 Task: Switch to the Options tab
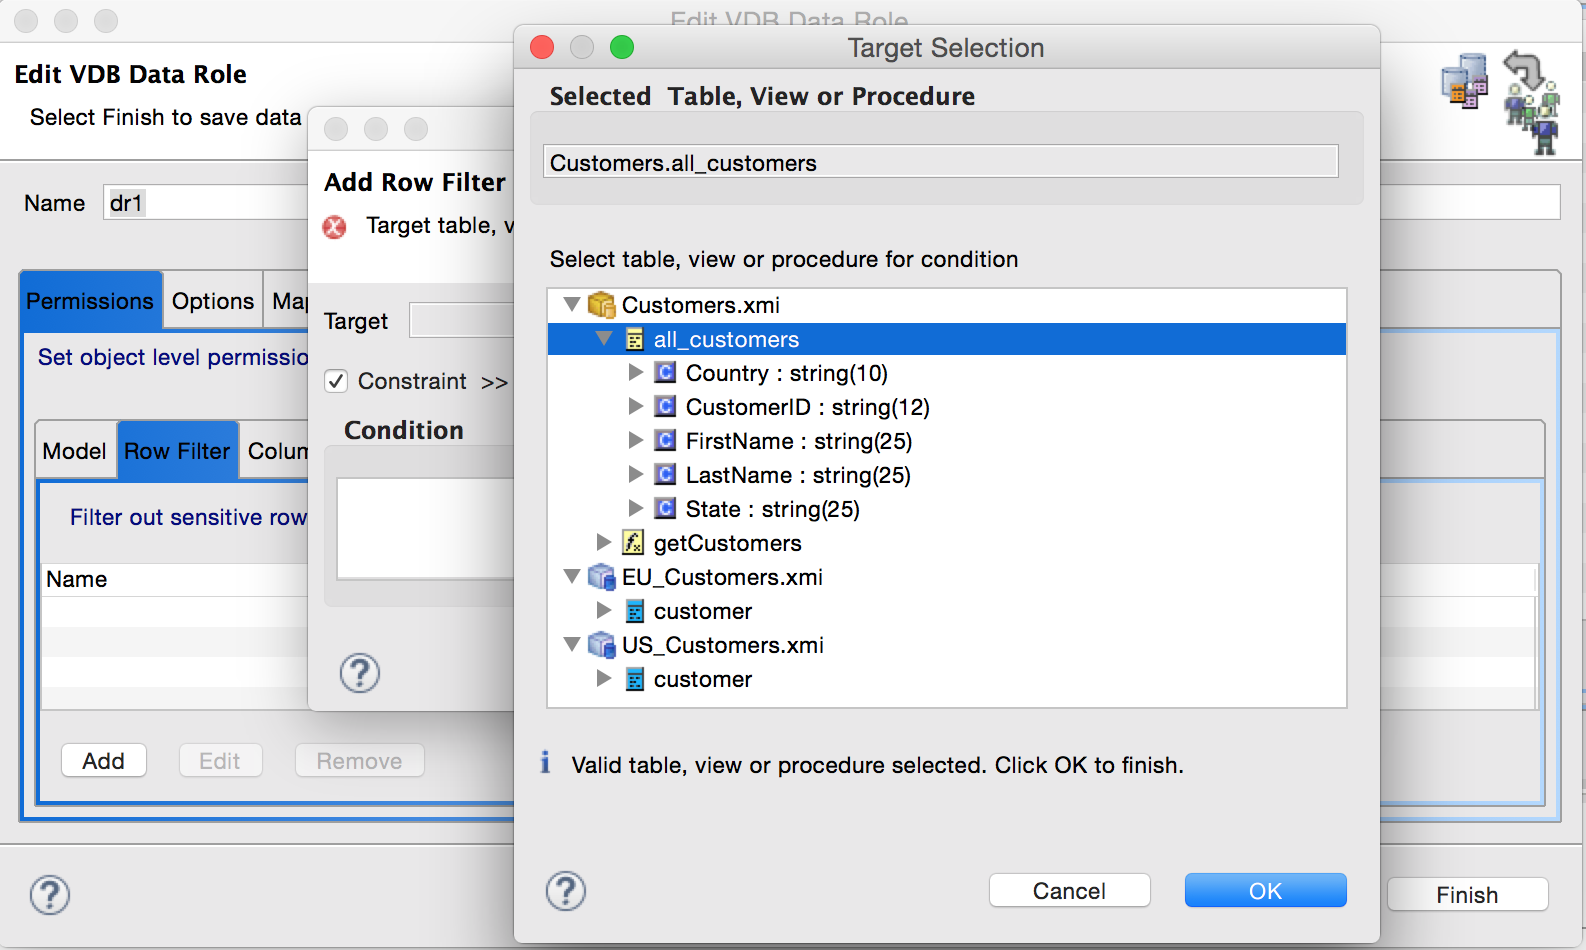point(212,301)
